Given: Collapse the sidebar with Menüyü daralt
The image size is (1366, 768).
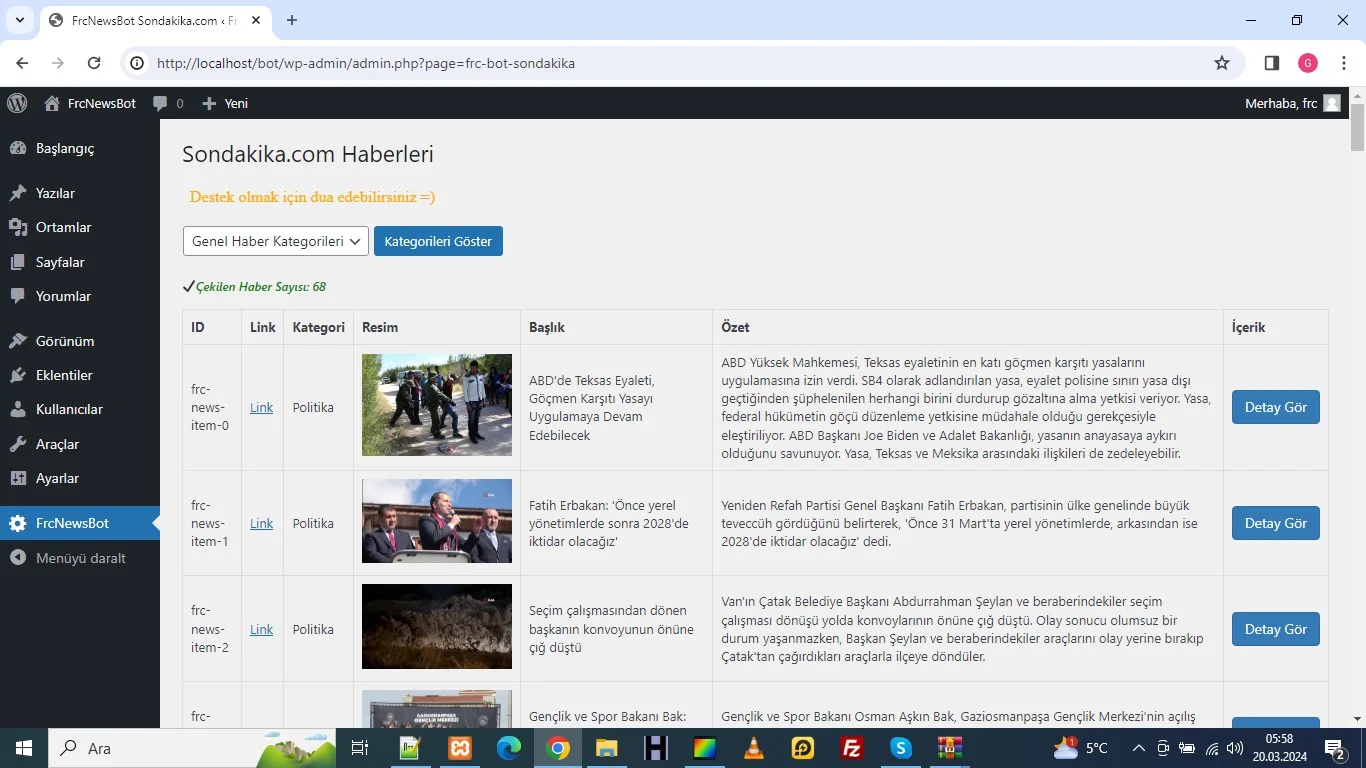Looking at the screenshot, I should pos(80,558).
